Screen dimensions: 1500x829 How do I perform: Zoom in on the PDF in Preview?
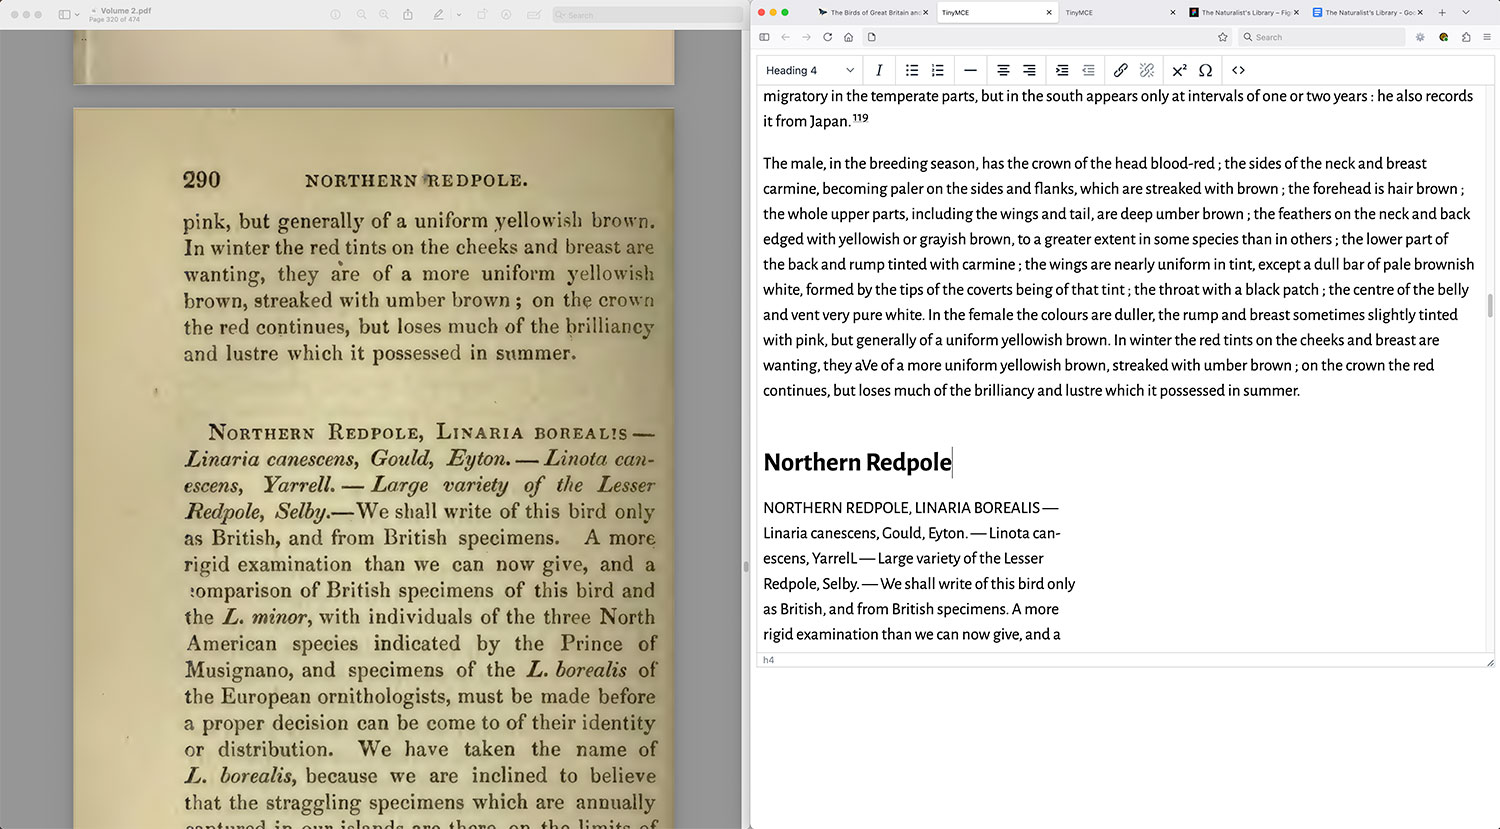click(384, 15)
